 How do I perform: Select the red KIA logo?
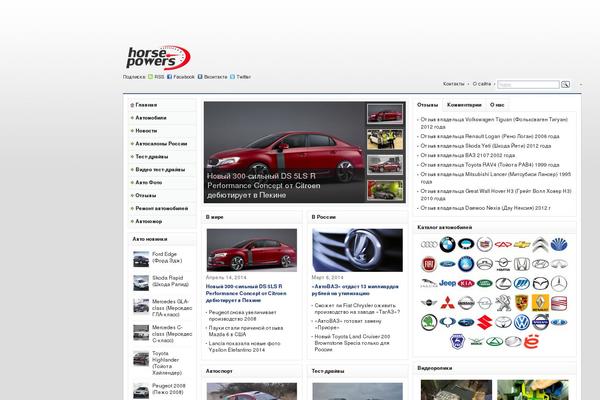click(466, 284)
